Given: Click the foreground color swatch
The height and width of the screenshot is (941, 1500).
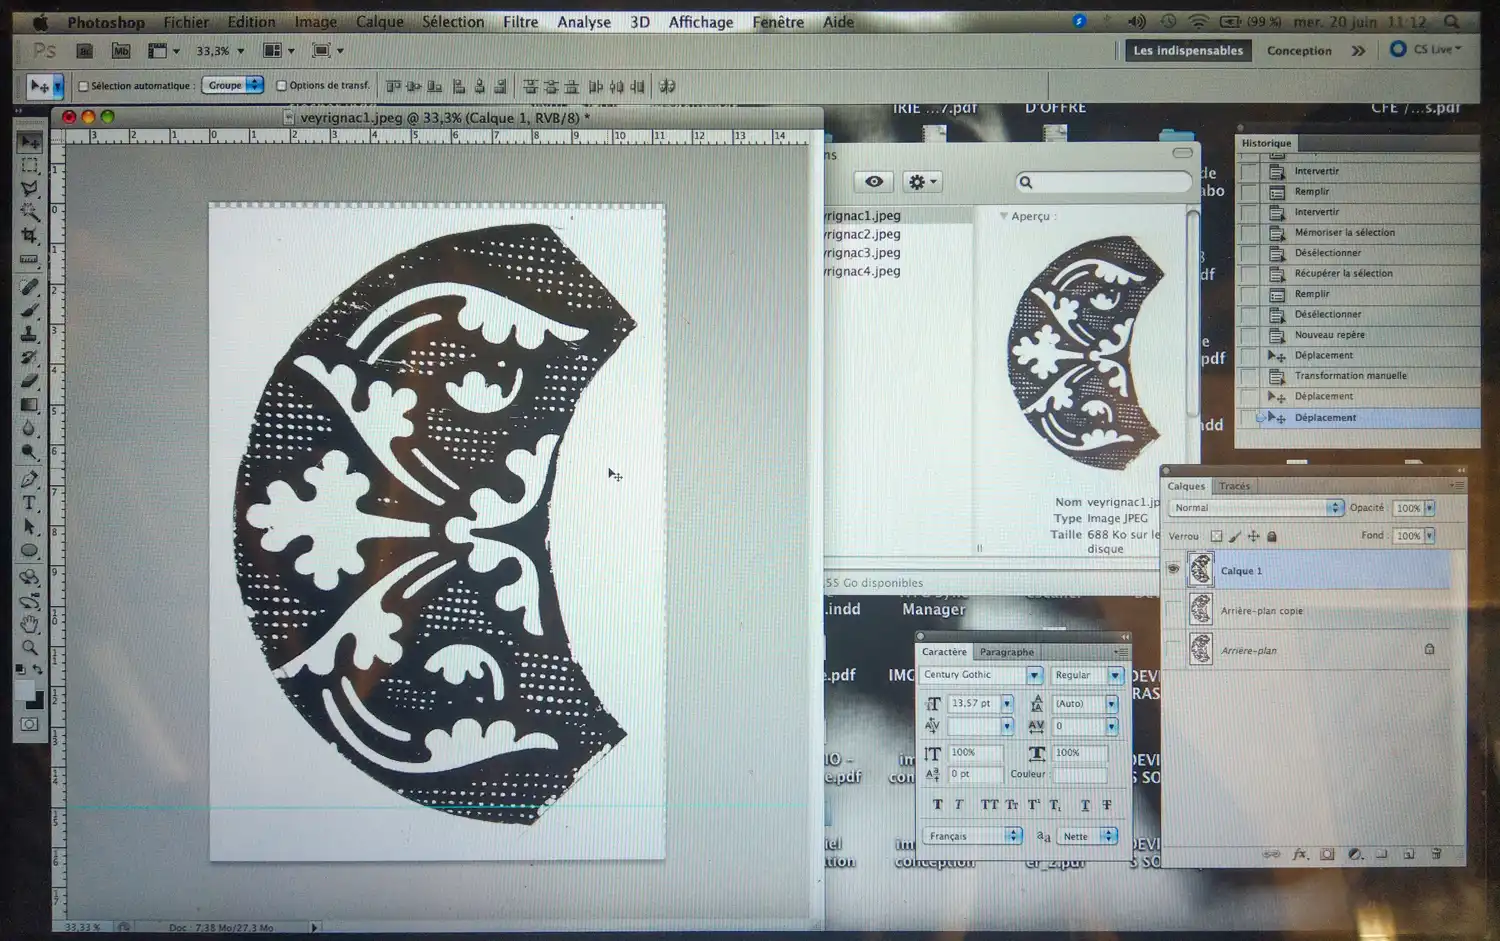Looking at the screenshot, I should coord(25,692).
